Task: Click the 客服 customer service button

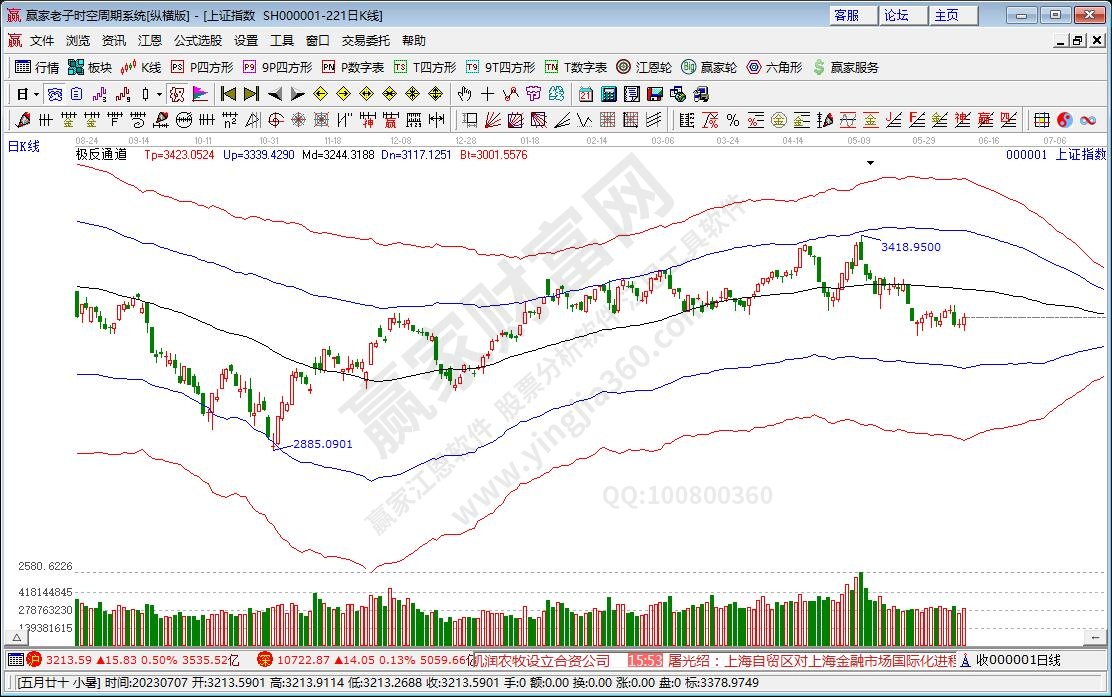Action: (x=846, y=15)
